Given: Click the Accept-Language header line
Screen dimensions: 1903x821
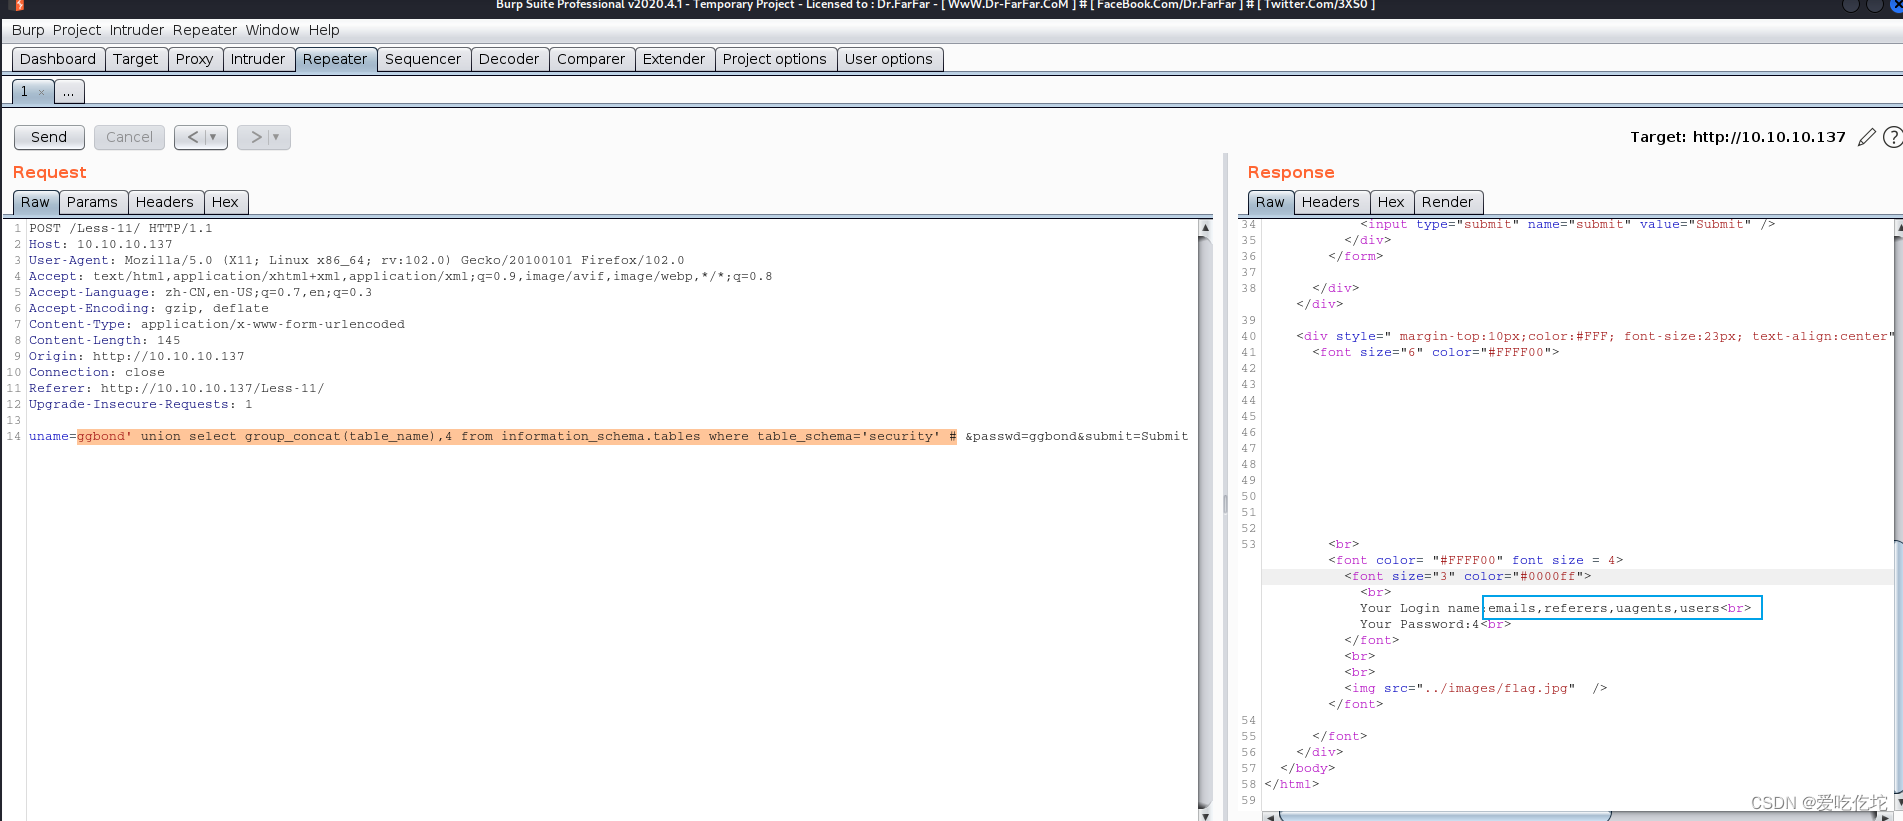Looking at the screenshot, I should 200,292.
